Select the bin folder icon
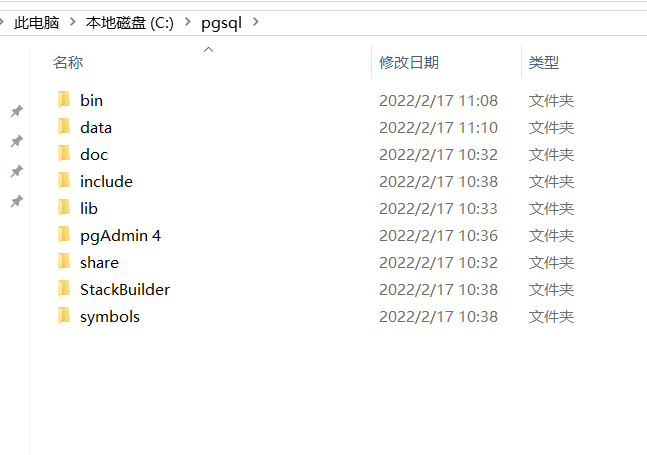This screenshot has width=647, height=455. click(x=64, y=100)
